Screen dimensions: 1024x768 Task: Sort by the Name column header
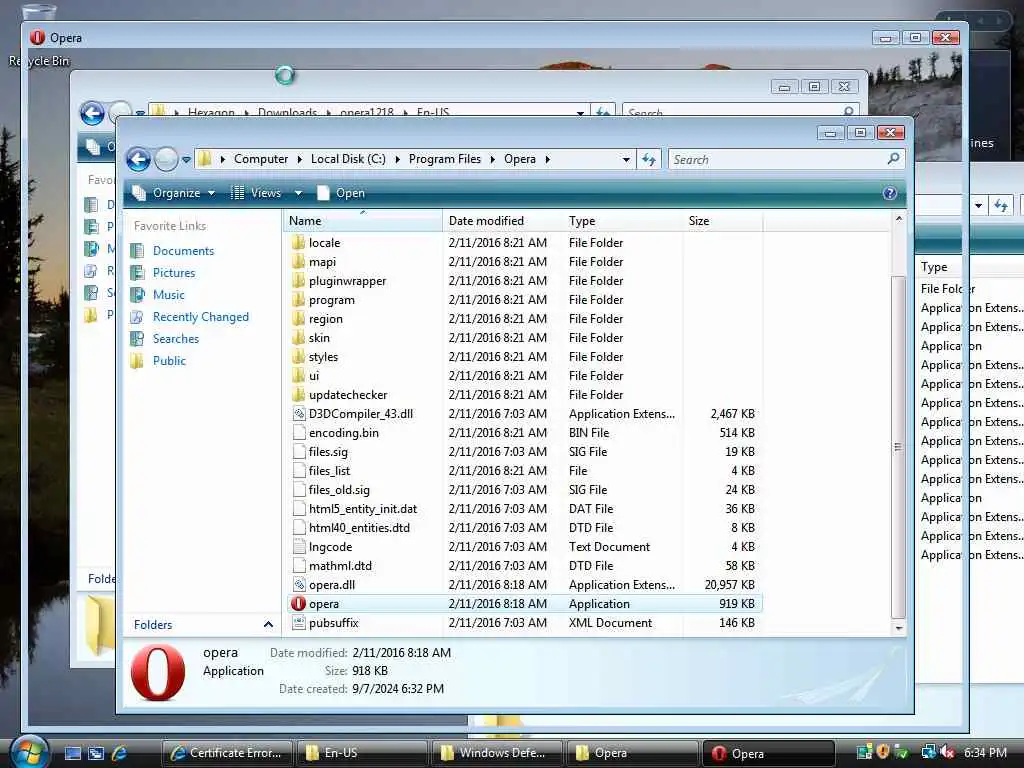click(363, 221)
